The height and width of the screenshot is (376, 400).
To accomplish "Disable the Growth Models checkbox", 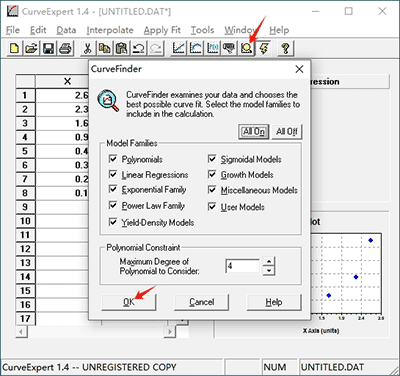I will [212, 174].
